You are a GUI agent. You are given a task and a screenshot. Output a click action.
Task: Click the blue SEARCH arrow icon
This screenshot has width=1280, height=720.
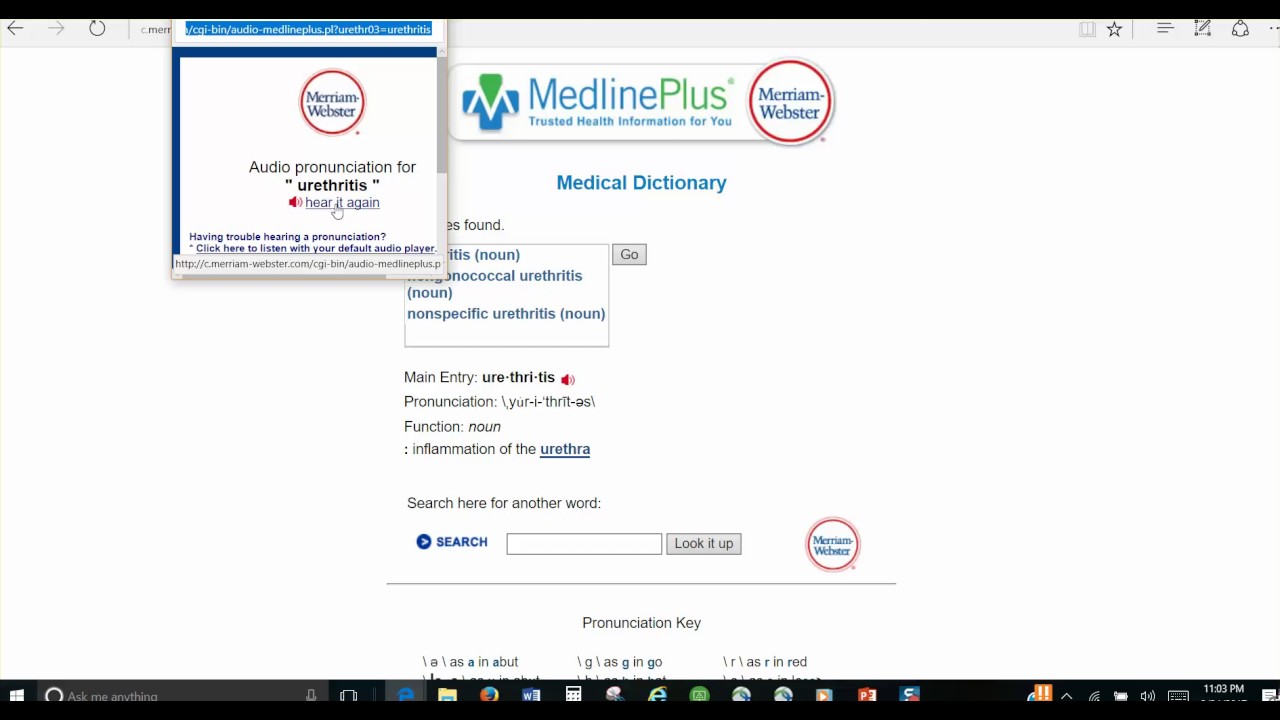[424, 541]
